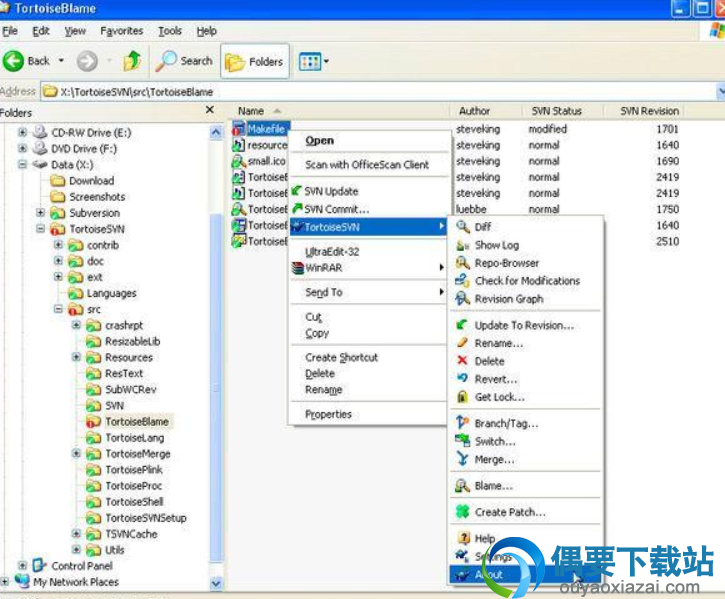
Task: Click the SVN Update arrow icon
Action: [297, 191]
